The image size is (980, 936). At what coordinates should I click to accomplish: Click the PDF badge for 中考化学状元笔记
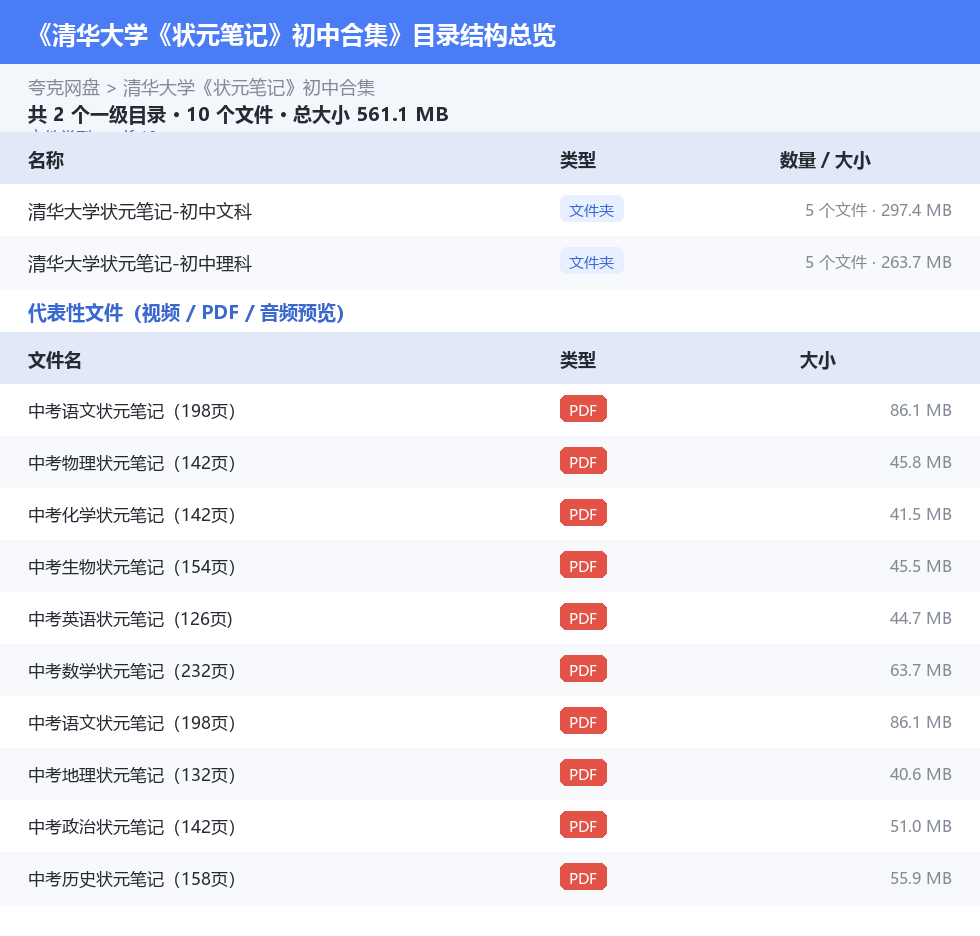(x=583, y=513)
